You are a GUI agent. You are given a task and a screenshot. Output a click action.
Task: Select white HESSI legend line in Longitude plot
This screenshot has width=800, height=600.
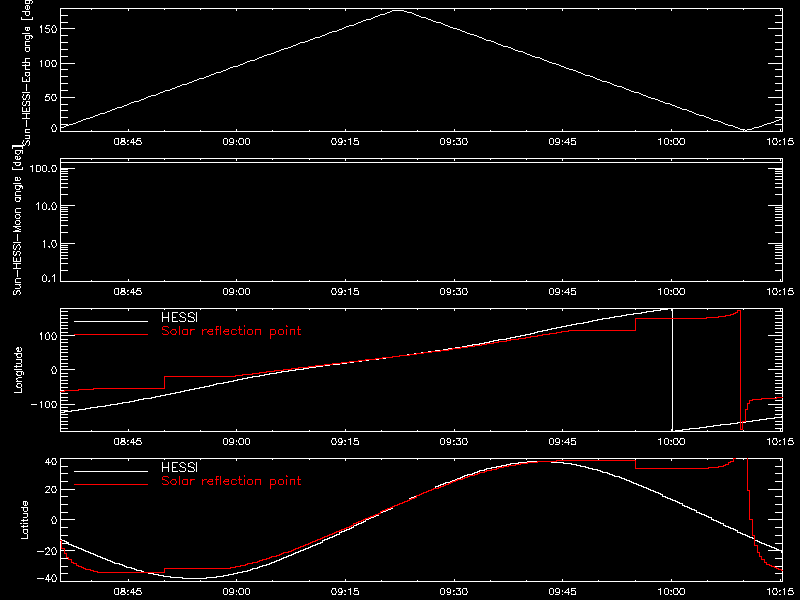(x=111, y=321)
